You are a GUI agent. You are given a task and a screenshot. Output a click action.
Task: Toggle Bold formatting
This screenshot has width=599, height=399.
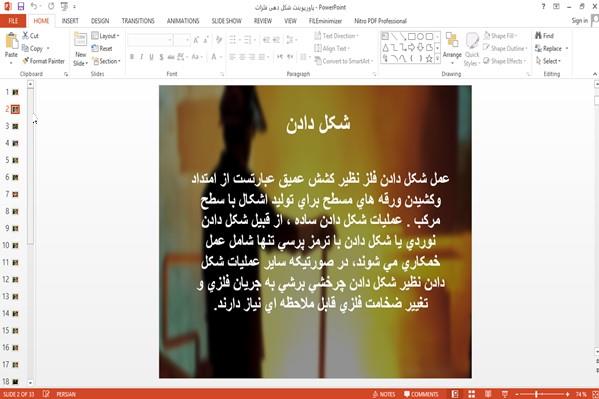[132, 57]
